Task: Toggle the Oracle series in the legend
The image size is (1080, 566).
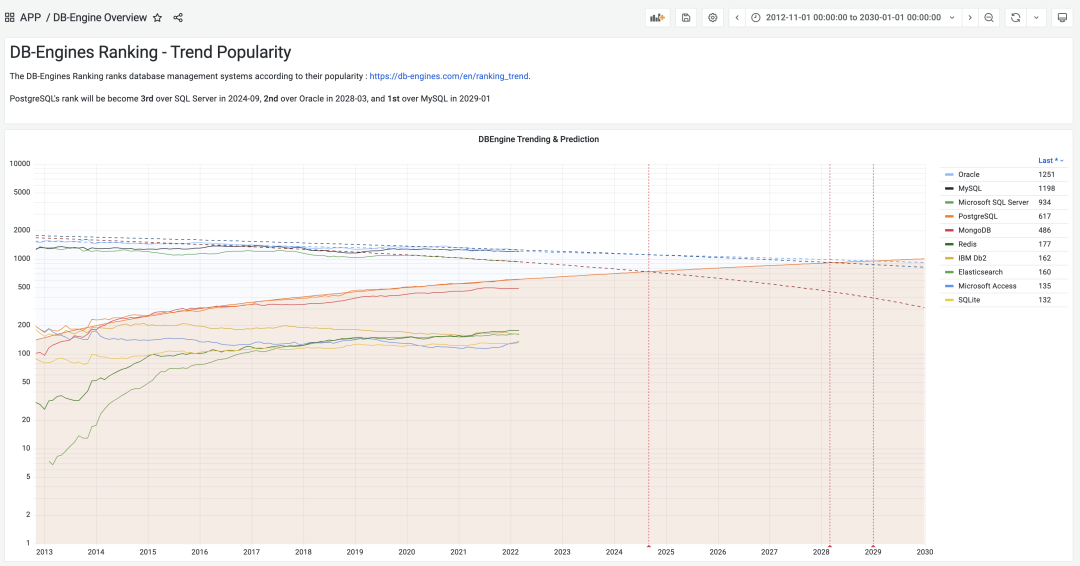Action: [968, 174]
